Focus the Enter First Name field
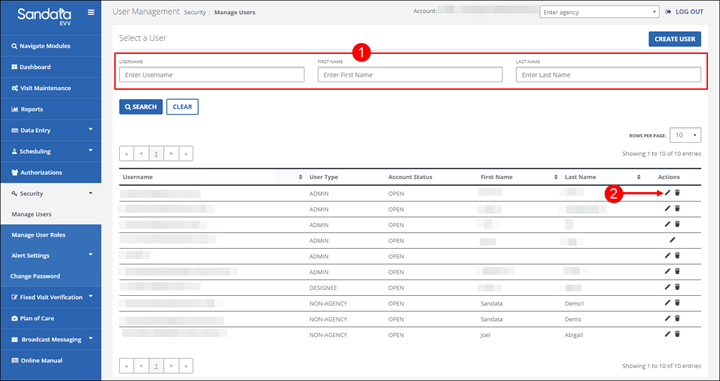This screenshot has width=720, height=381. (x=410, y=75)
